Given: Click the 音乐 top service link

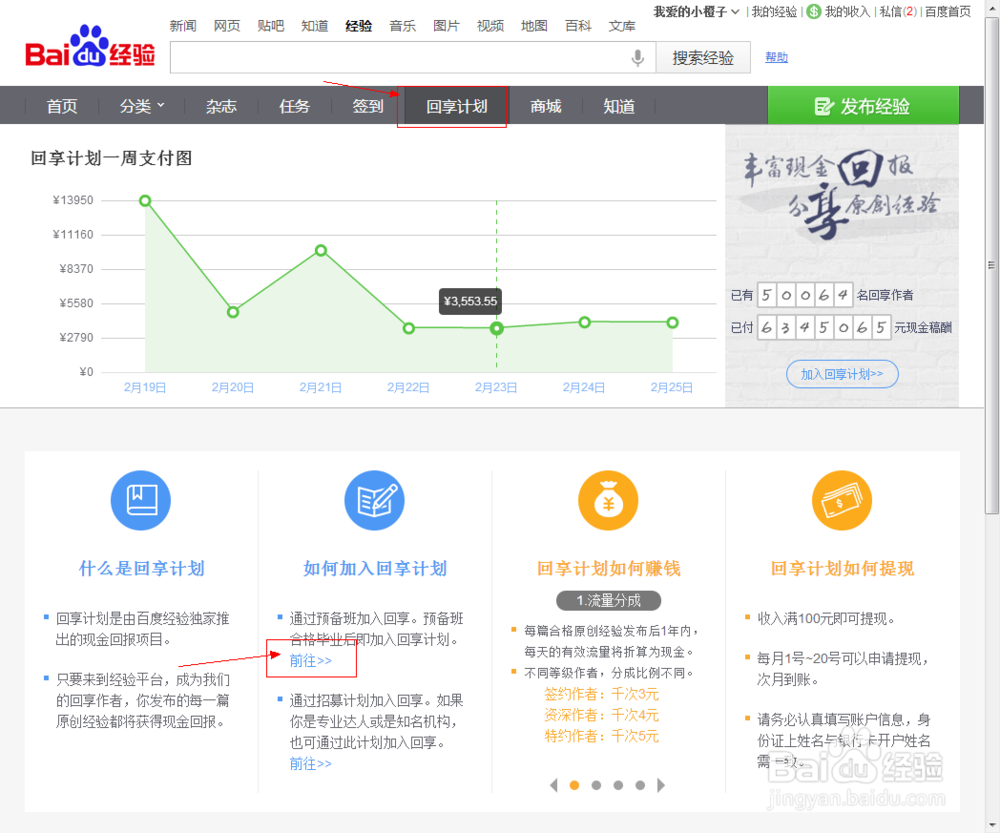Looking at the screenshot, I should 402,26.
